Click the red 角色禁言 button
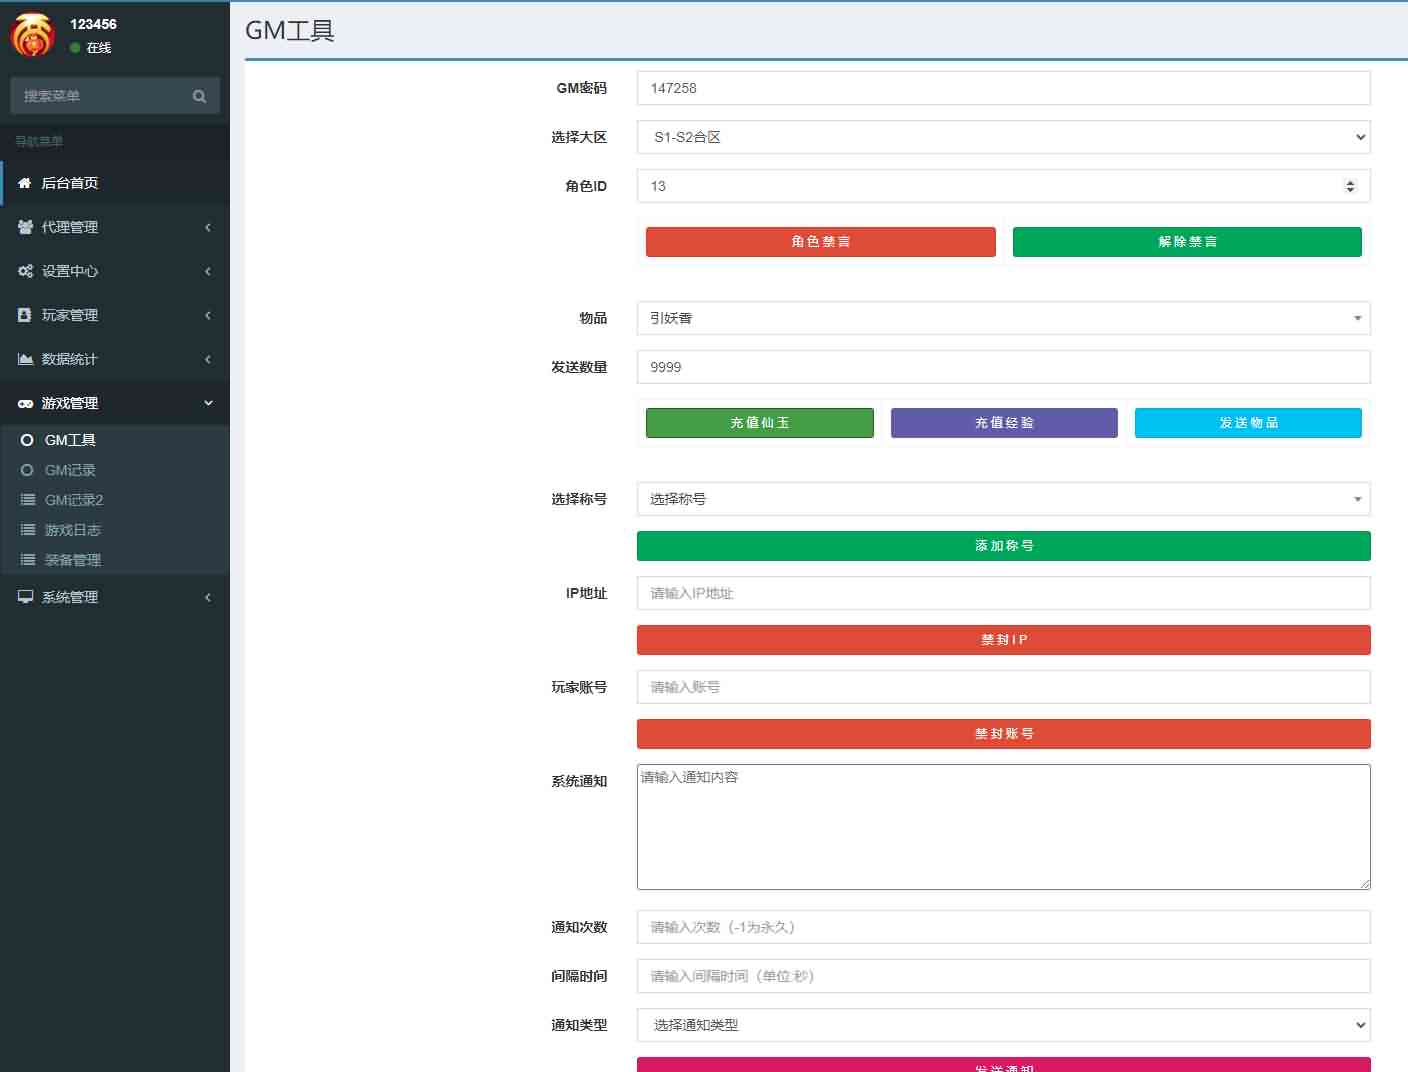This screenshot has width=1408, height=1072. click(820, 242)
